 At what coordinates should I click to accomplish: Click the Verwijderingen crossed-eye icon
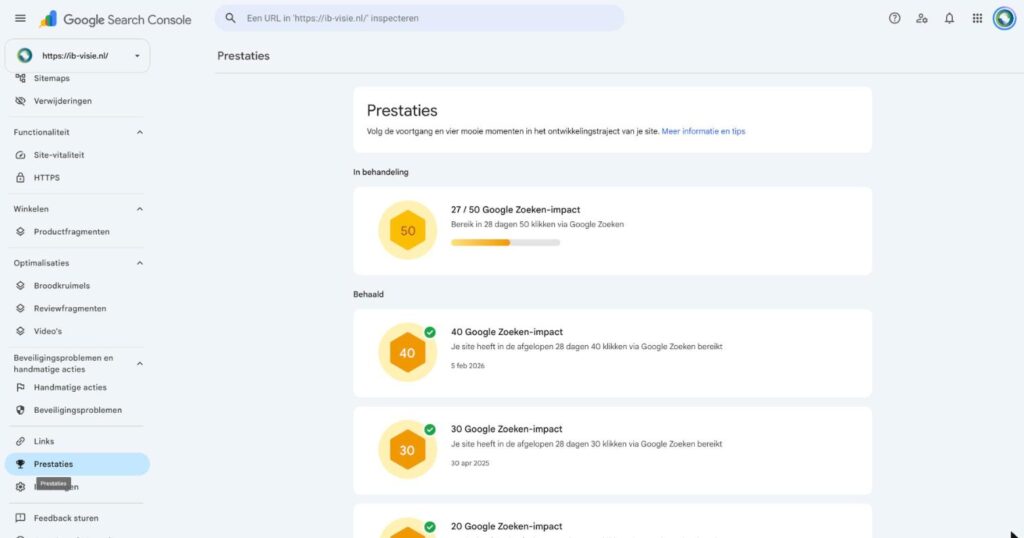pos(20,101)
